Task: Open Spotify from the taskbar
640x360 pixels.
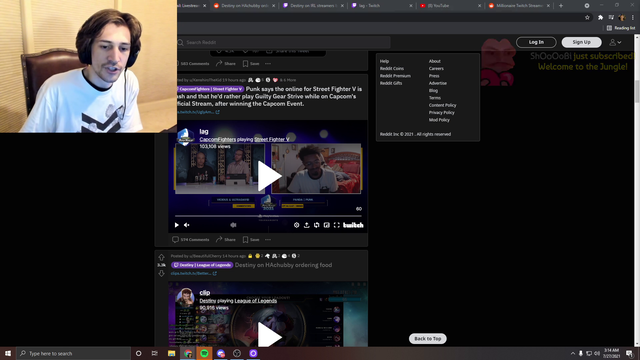Action: click(x=204, y=353)
